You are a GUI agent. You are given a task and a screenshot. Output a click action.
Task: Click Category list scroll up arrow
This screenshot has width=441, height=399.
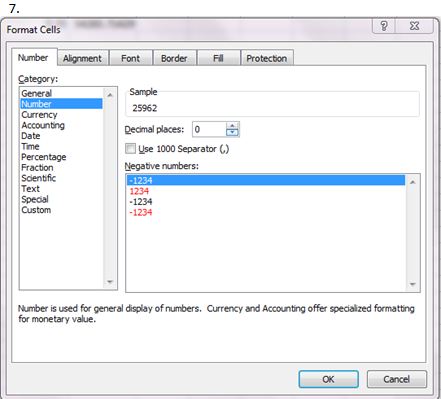point(110,95)
